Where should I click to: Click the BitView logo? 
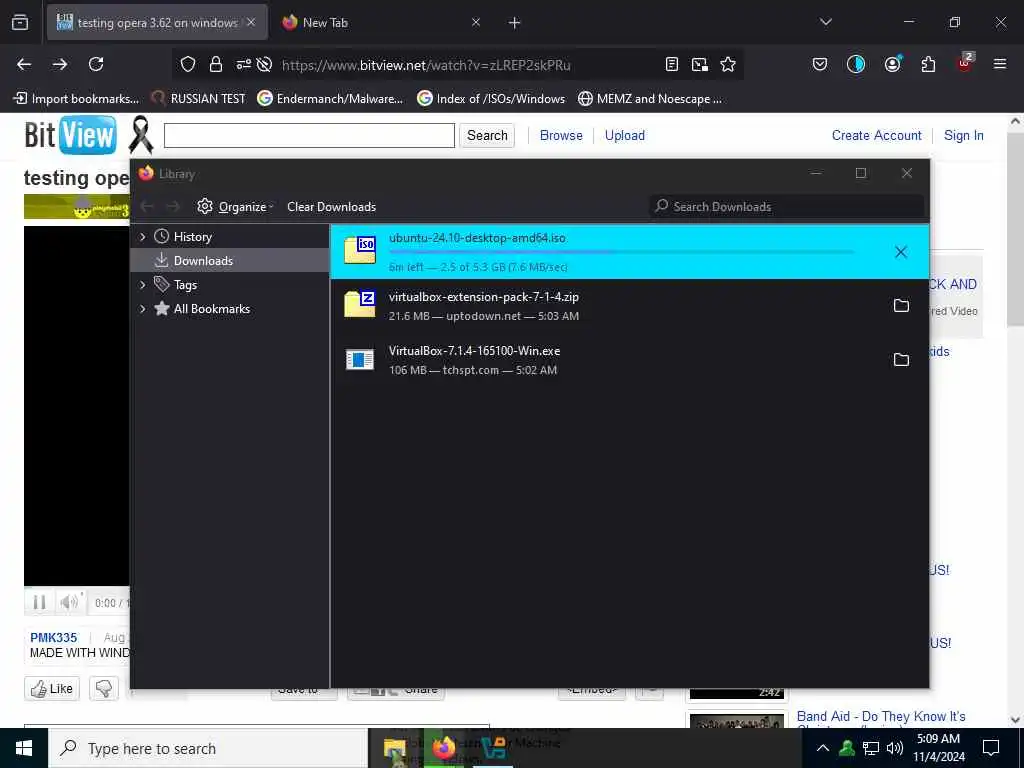click(x=71, y=135)
